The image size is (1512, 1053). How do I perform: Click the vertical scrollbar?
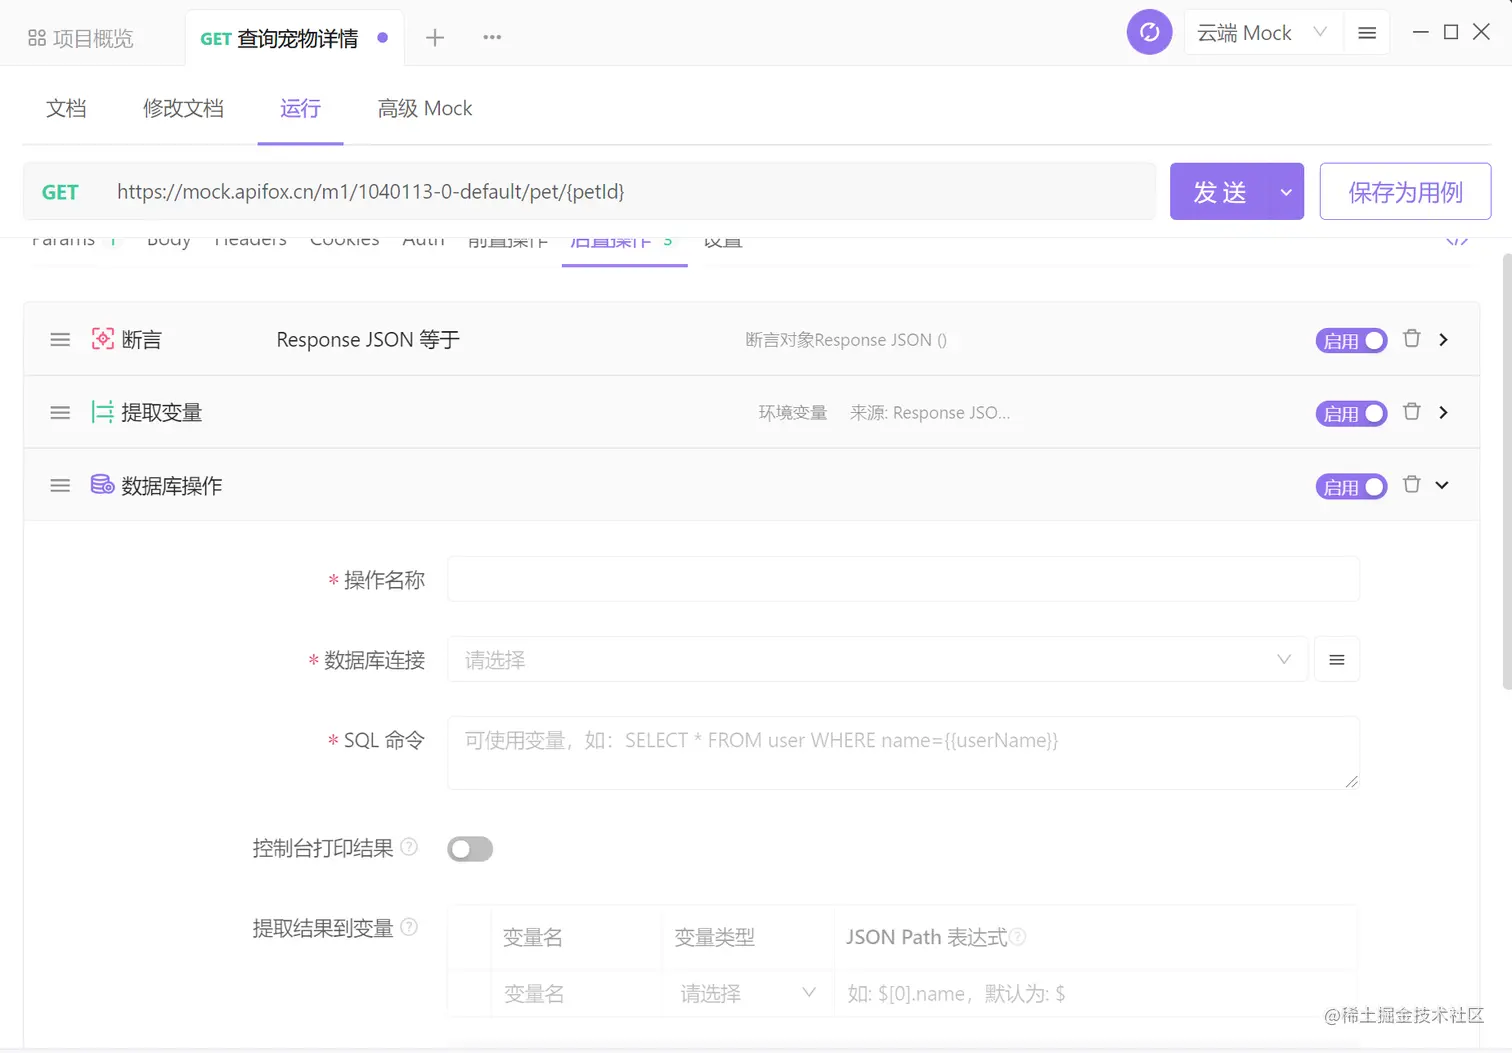tap(1507, 470)
